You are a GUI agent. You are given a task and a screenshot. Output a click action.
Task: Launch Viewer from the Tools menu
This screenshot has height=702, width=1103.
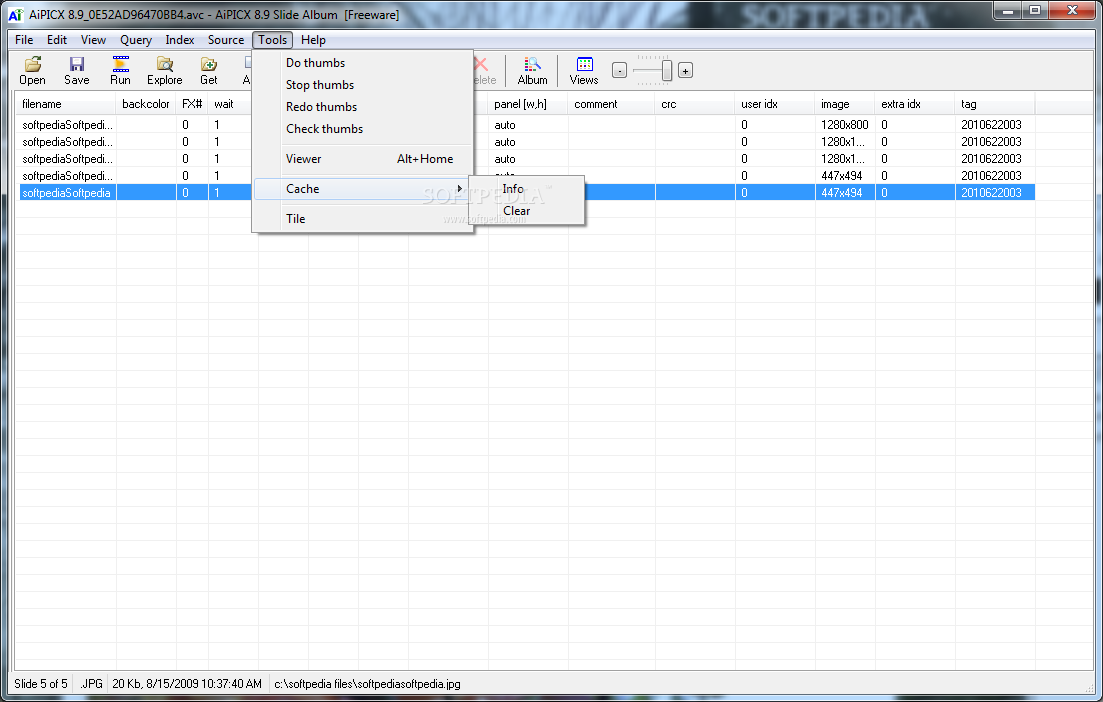(363, 159)
